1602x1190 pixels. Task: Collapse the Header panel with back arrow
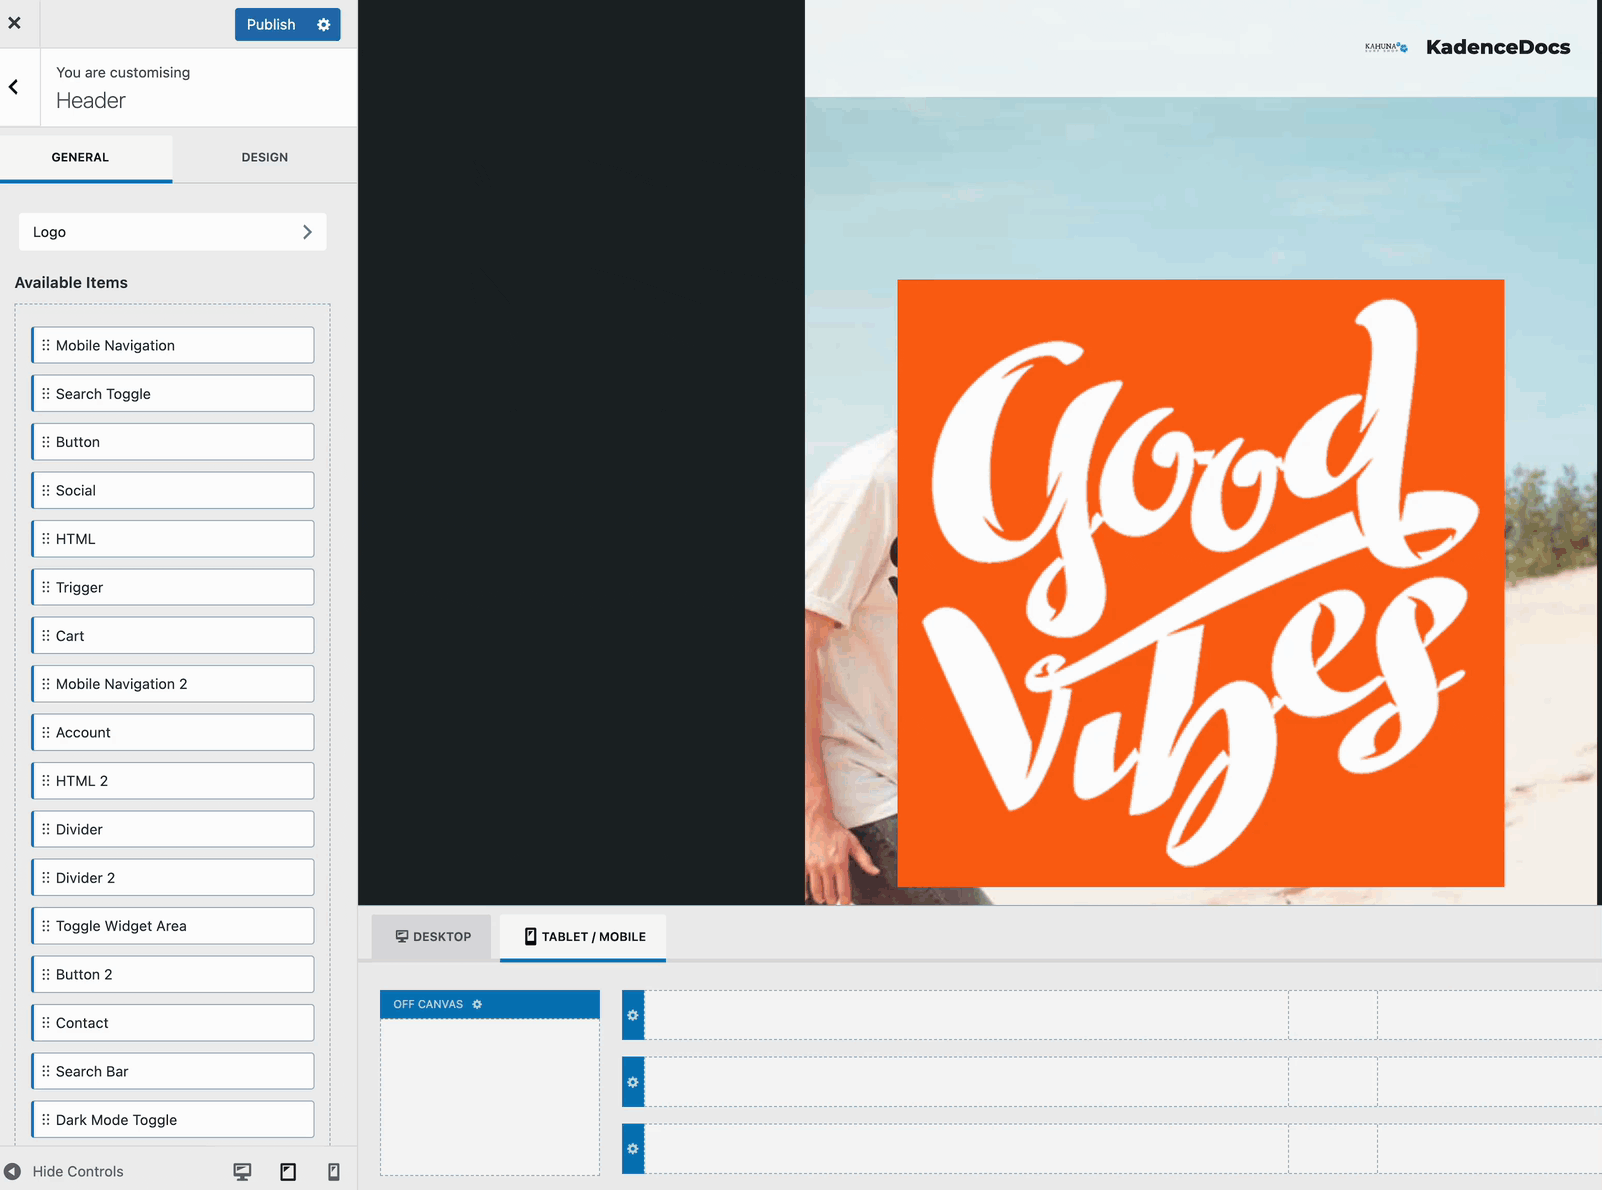(16, 87)
